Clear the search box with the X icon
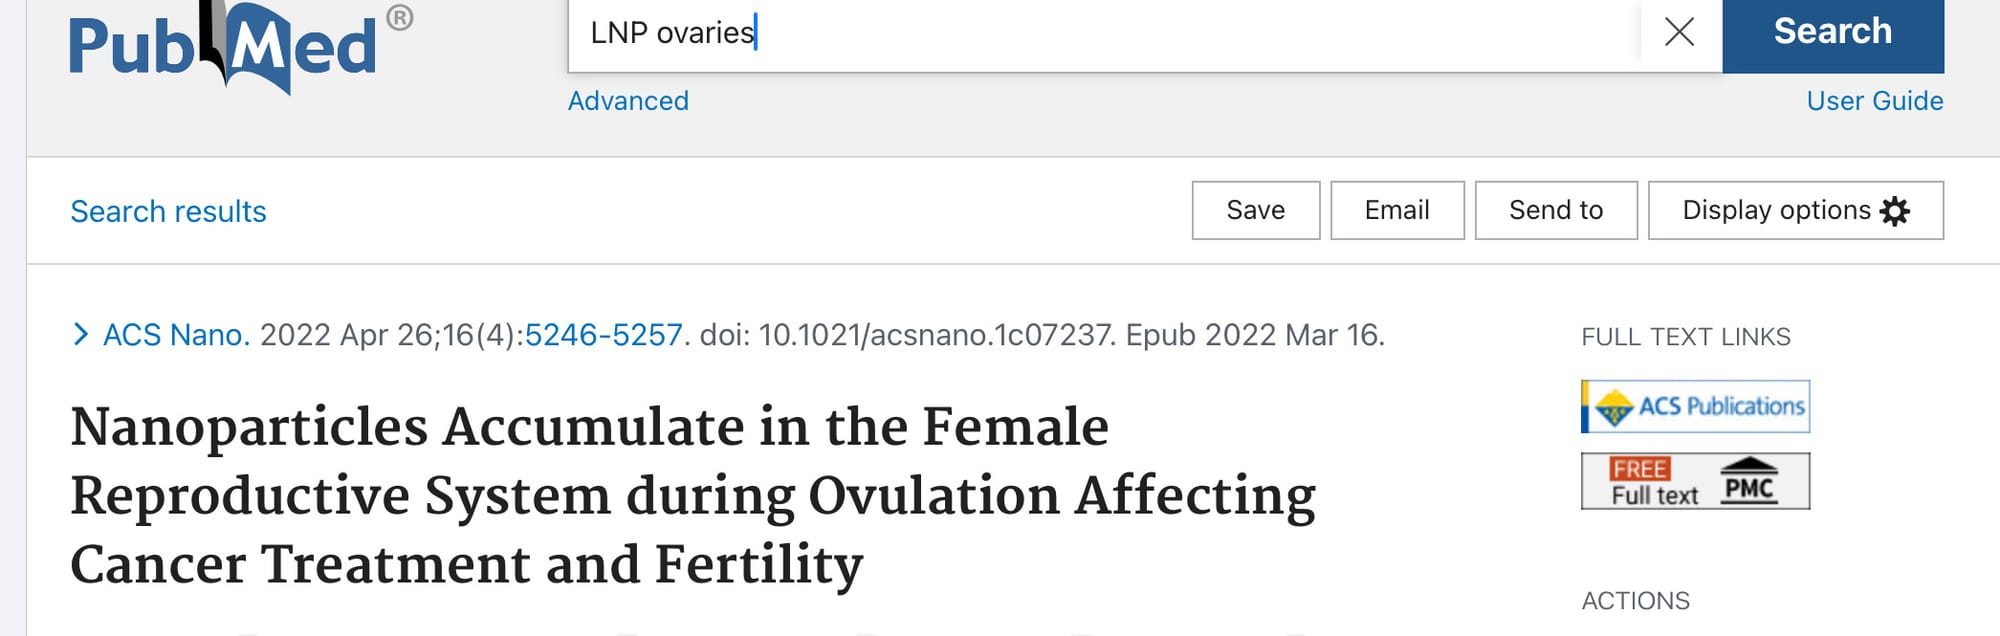This screenshot has width=2000, height=636. 1680,32
